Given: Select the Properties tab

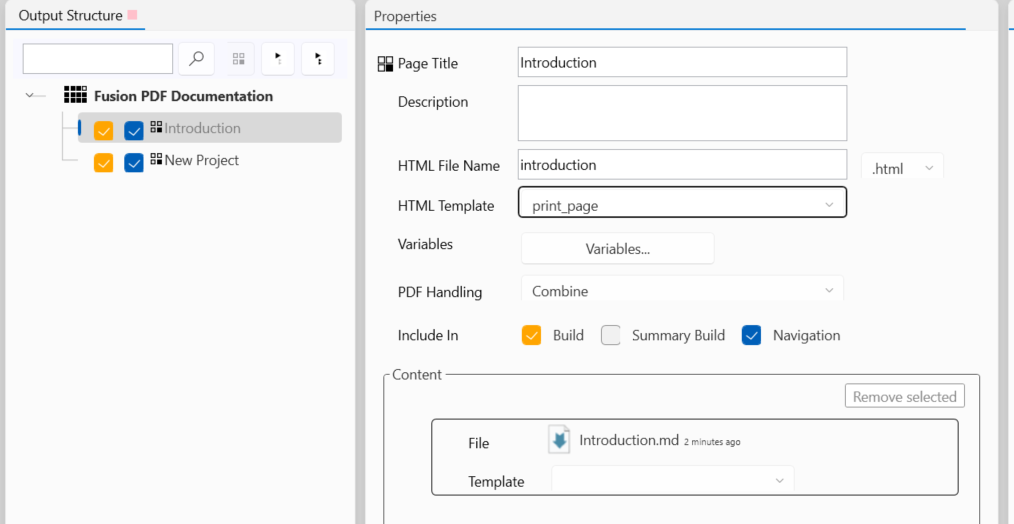Looking at the screenshot, I should 405,16.
